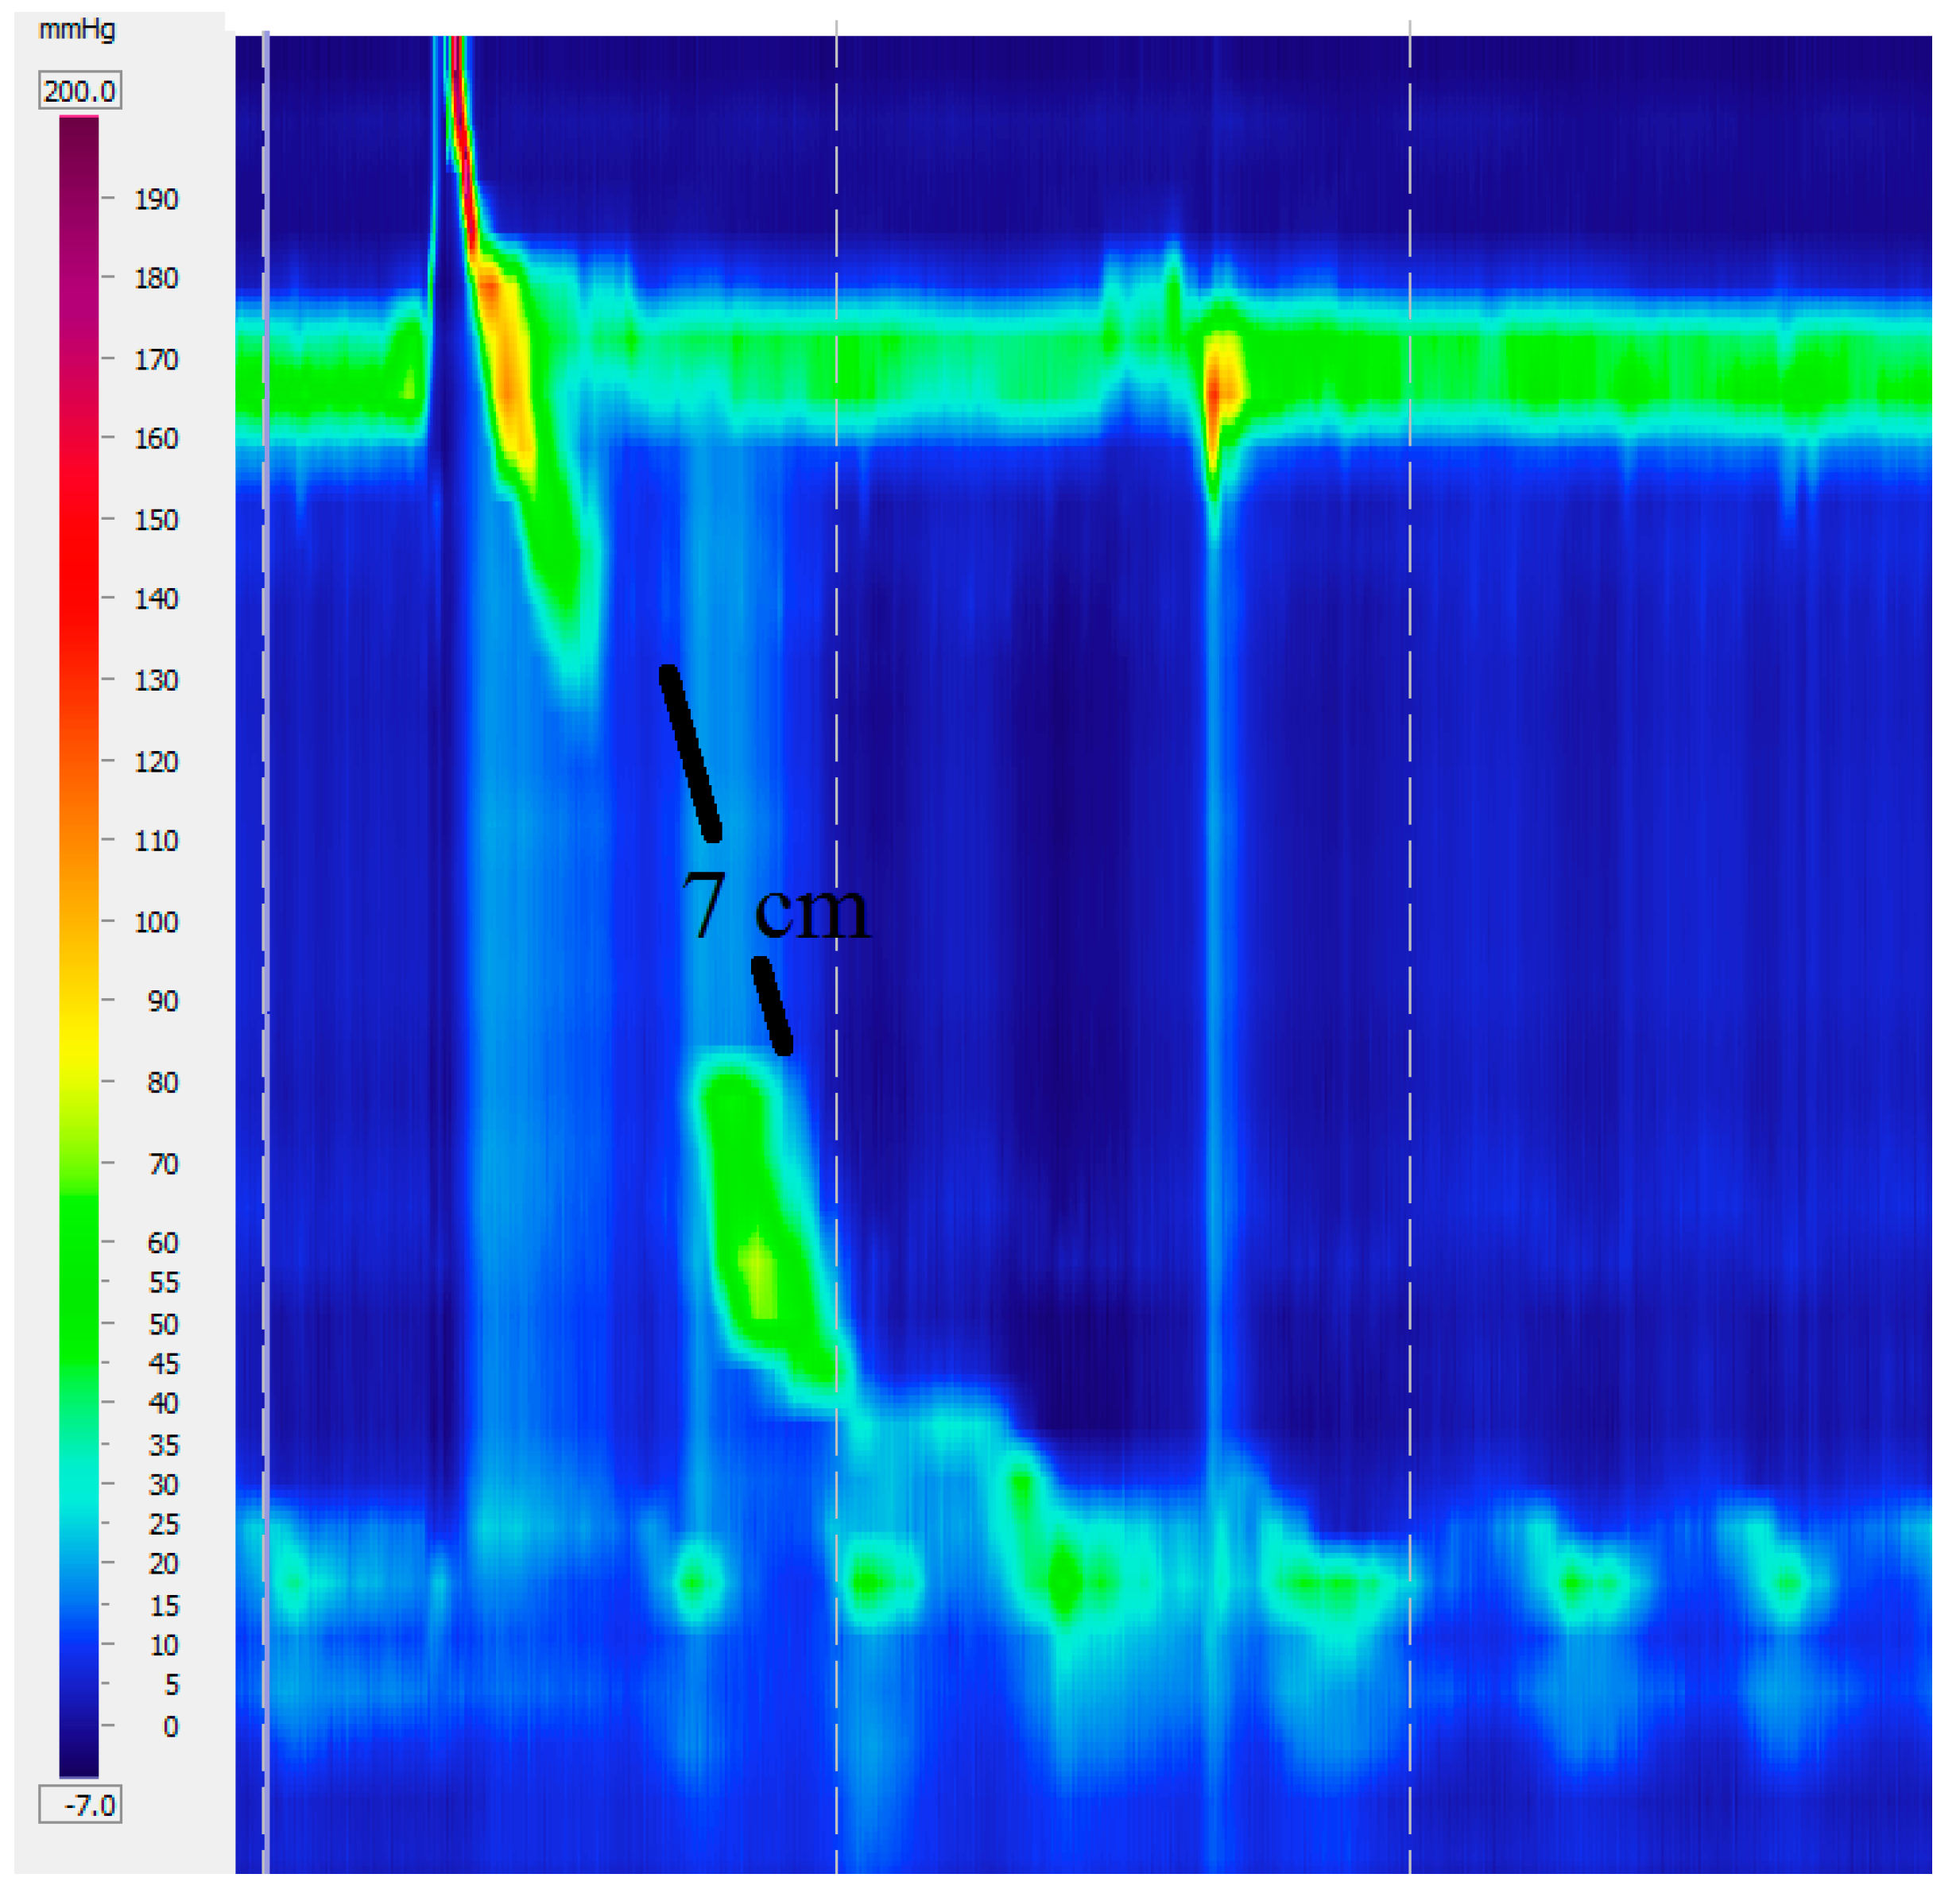The width and height of the screenshot is (1960, 1897).
Task: Click the color scale at 50 mmHg
Action: (79, 1324)
